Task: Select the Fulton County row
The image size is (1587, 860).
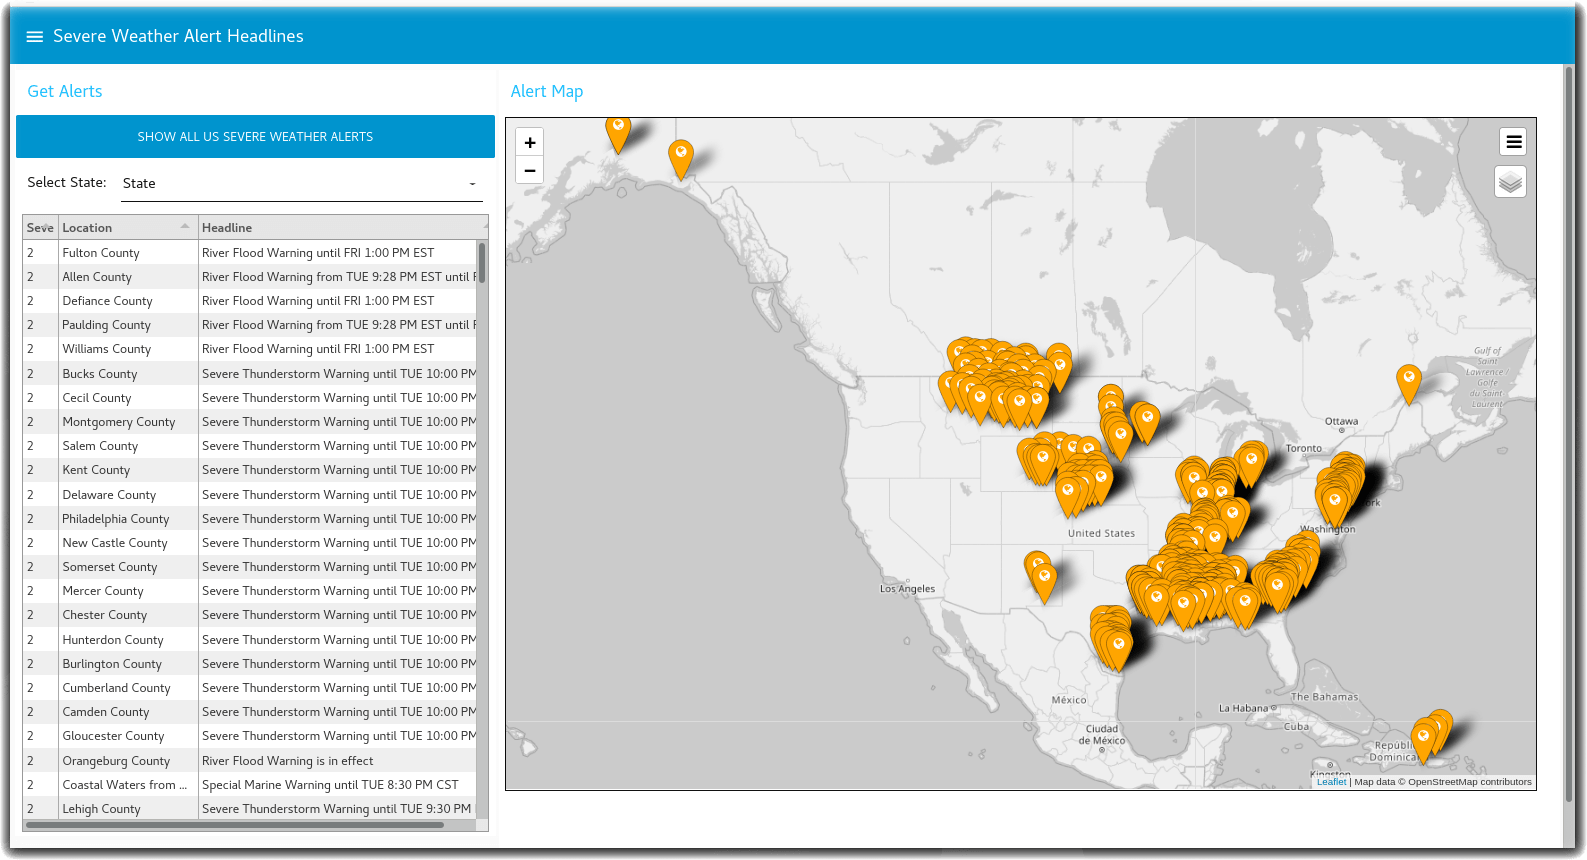Action: coord(250,253)
